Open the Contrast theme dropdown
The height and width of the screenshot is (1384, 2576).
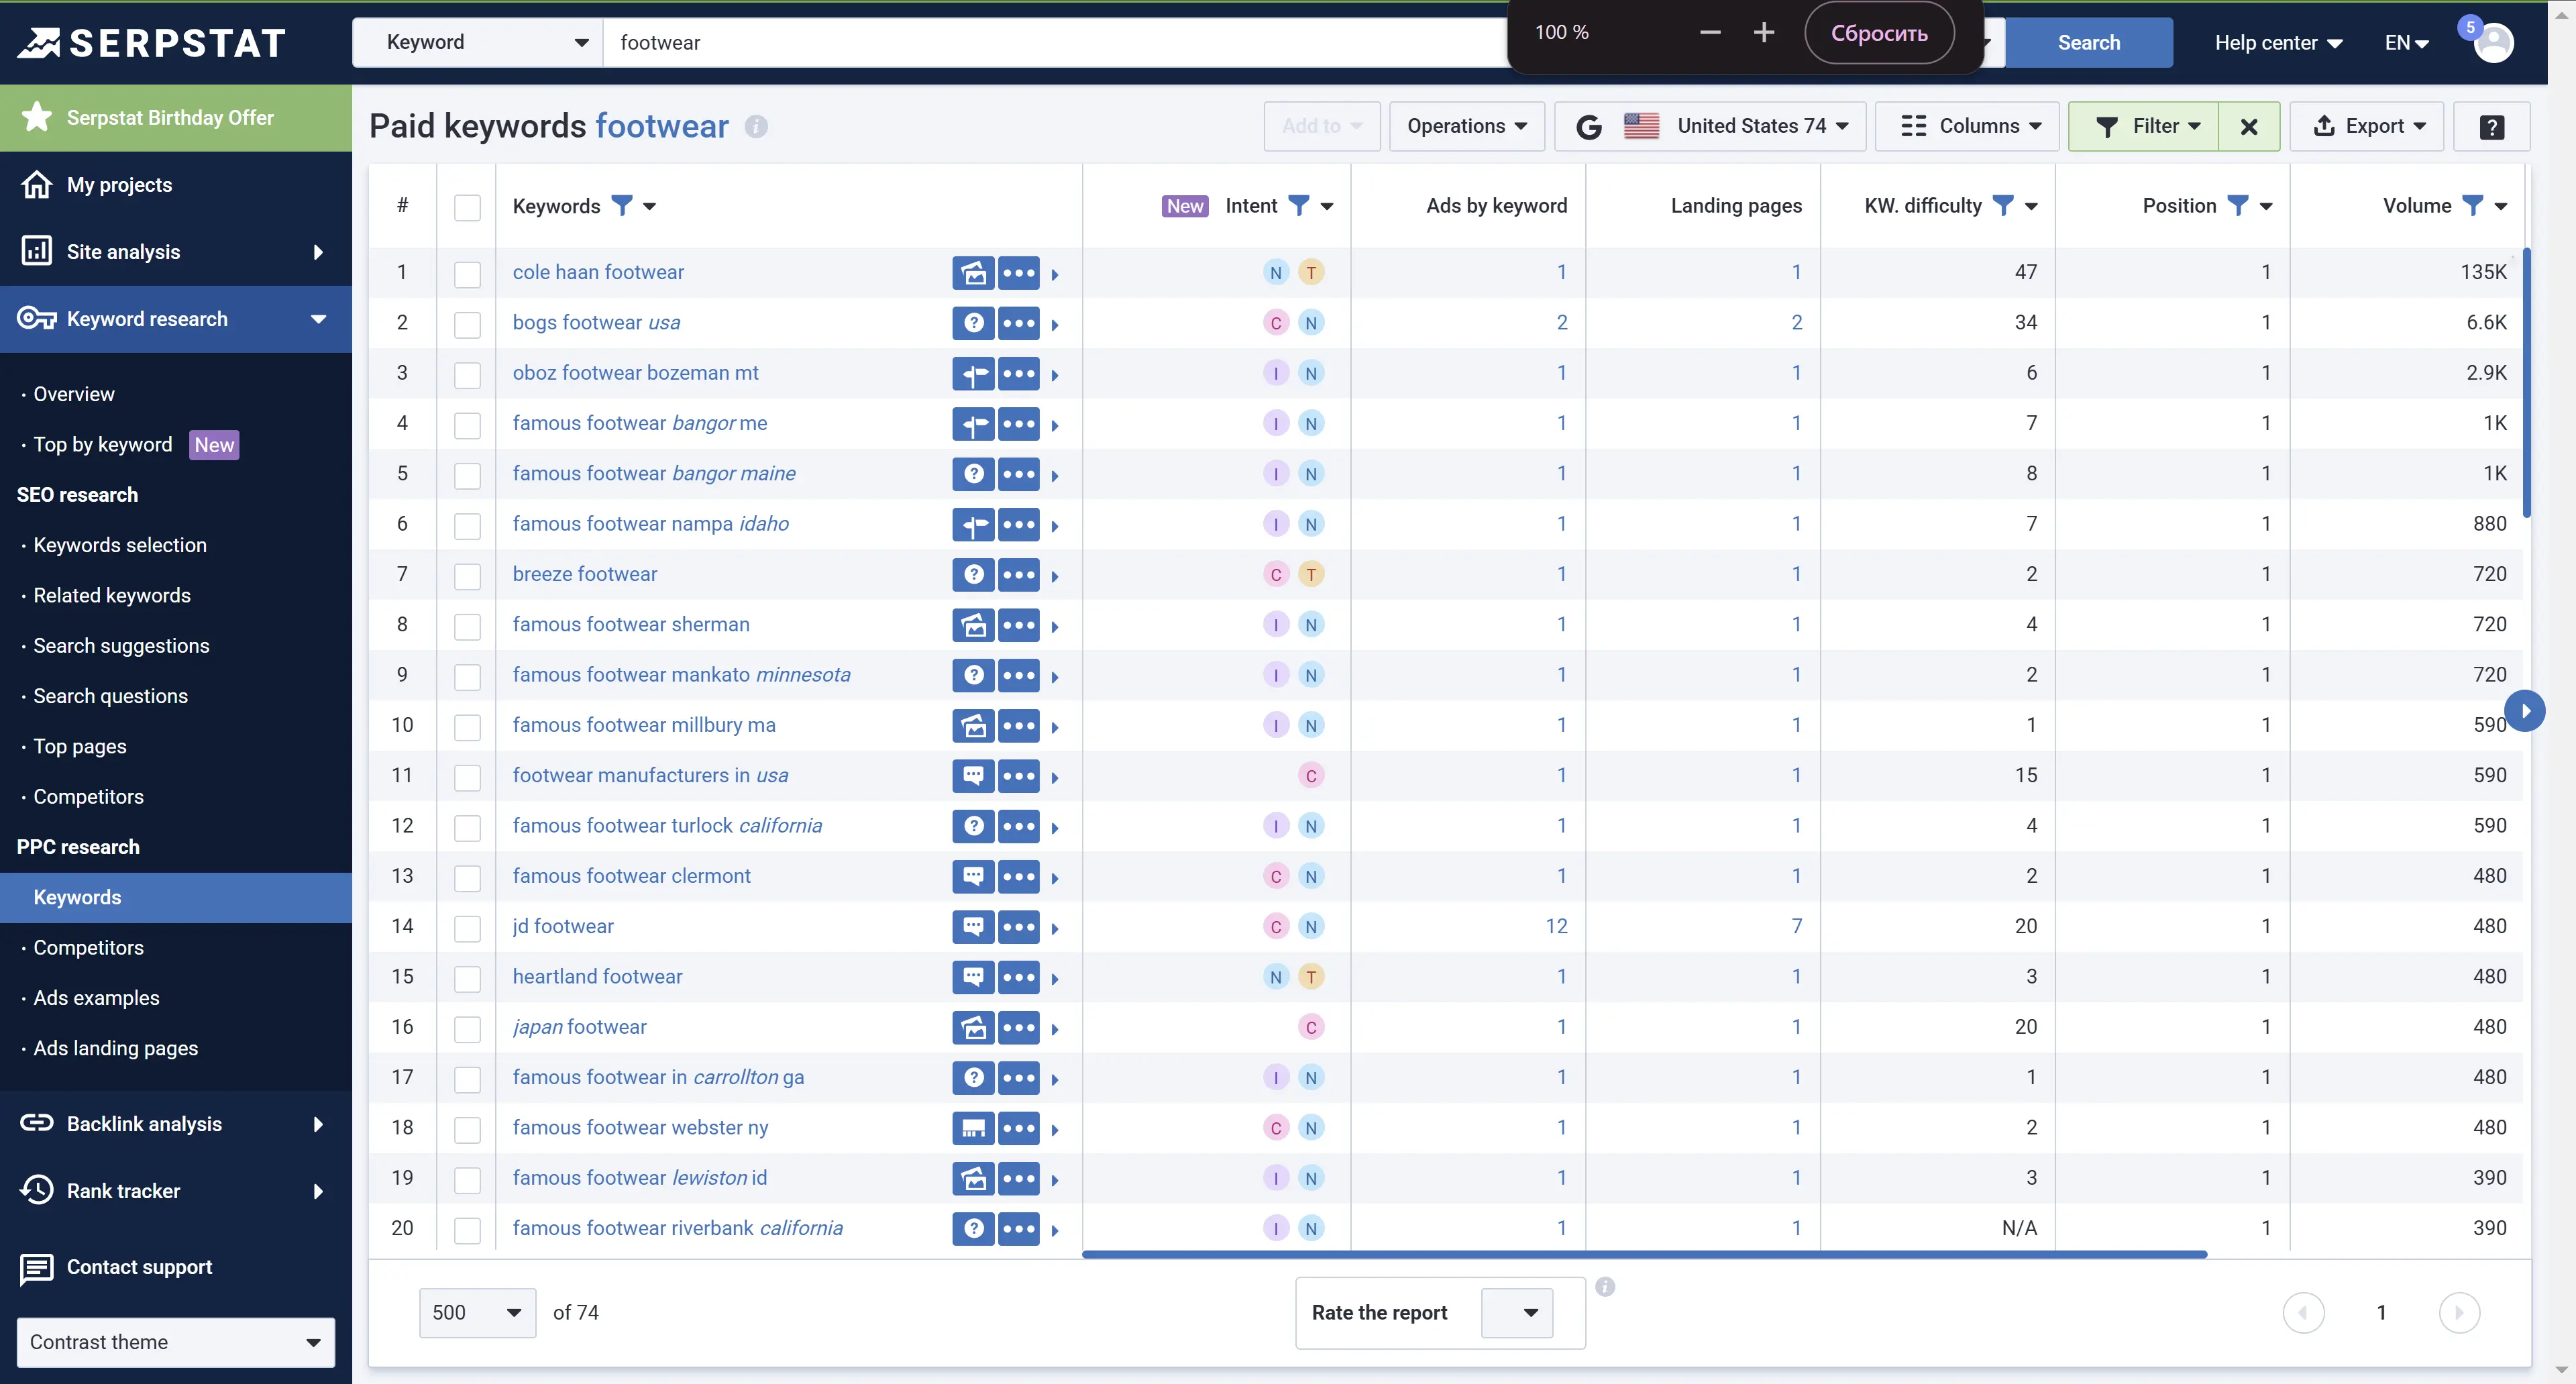click(x=176, y=1342)
